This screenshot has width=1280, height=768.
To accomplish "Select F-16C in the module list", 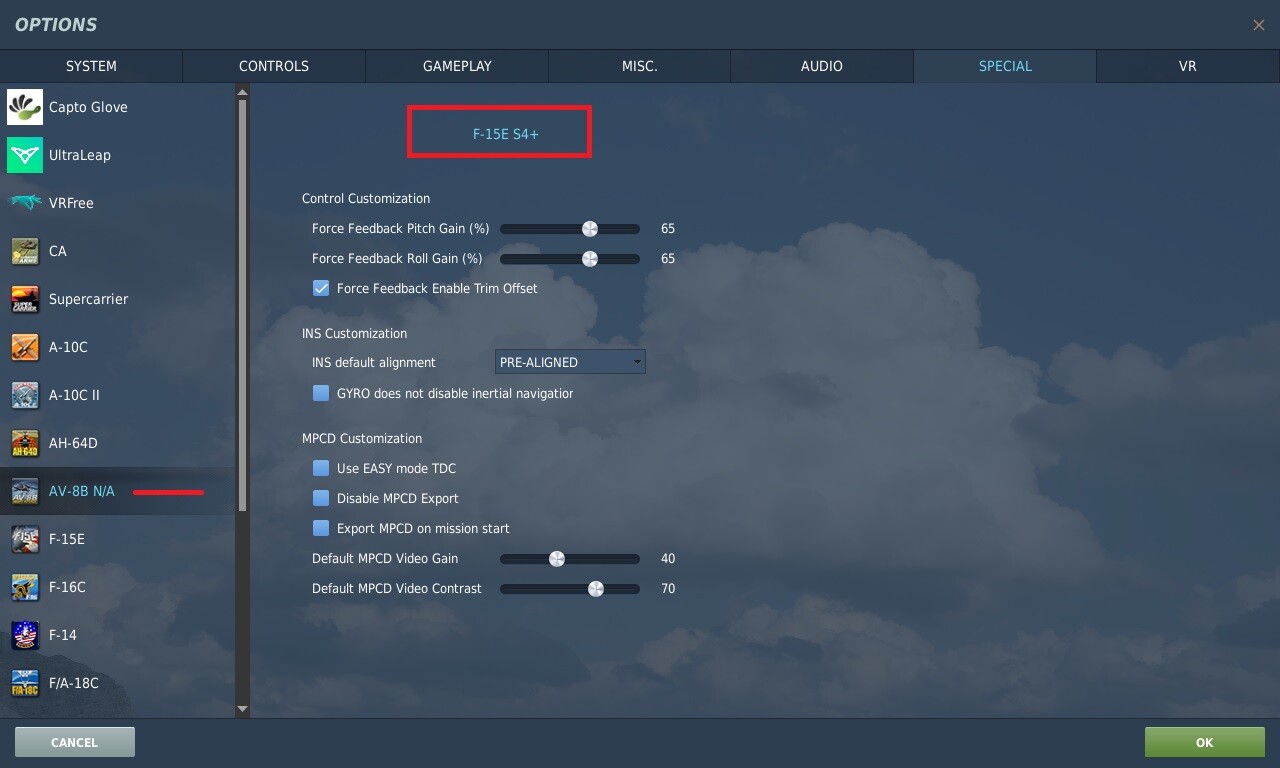I will point(118,587).
